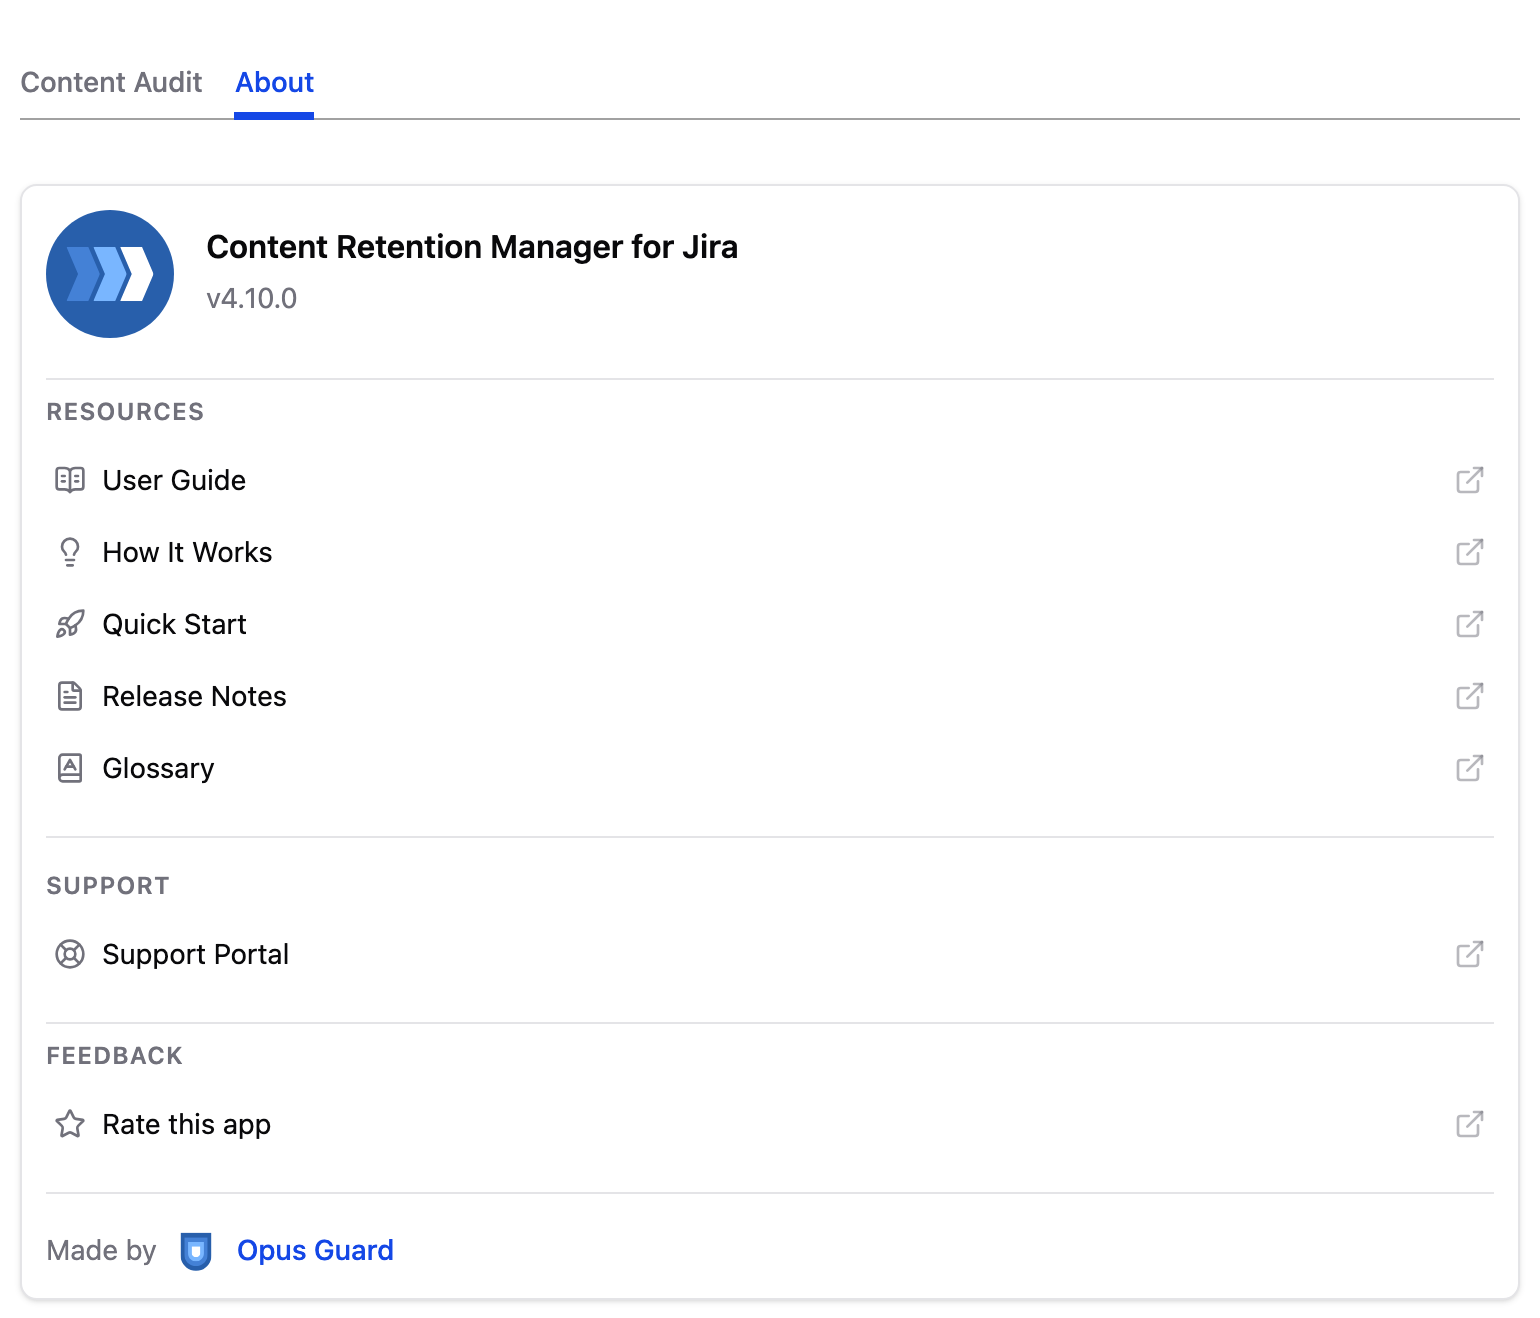The width and height of the screenshot is (1540, 1318).
Task: Click the Content Retention Manager for Jira title
Action: (472, 246)
